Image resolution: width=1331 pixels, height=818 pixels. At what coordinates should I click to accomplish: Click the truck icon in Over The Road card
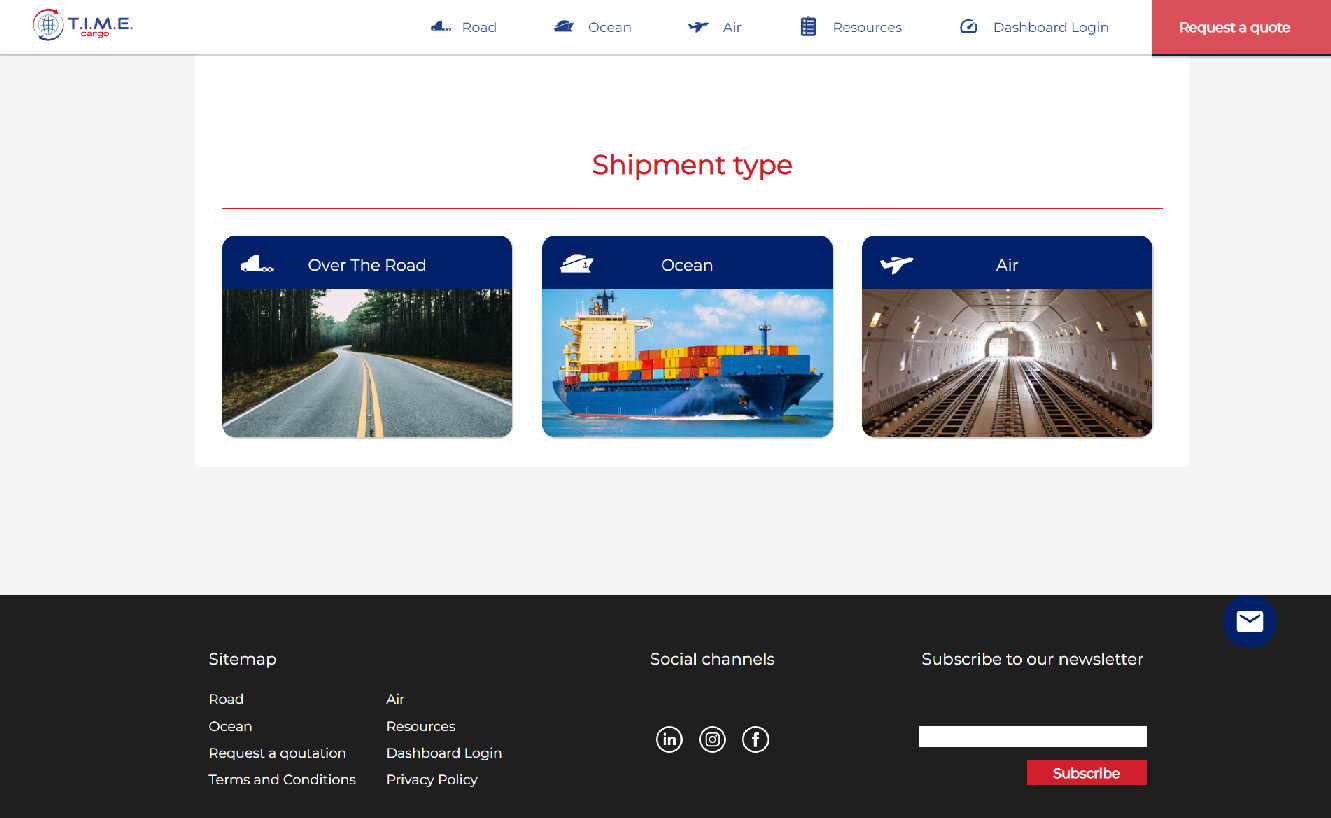coord(257,264)
